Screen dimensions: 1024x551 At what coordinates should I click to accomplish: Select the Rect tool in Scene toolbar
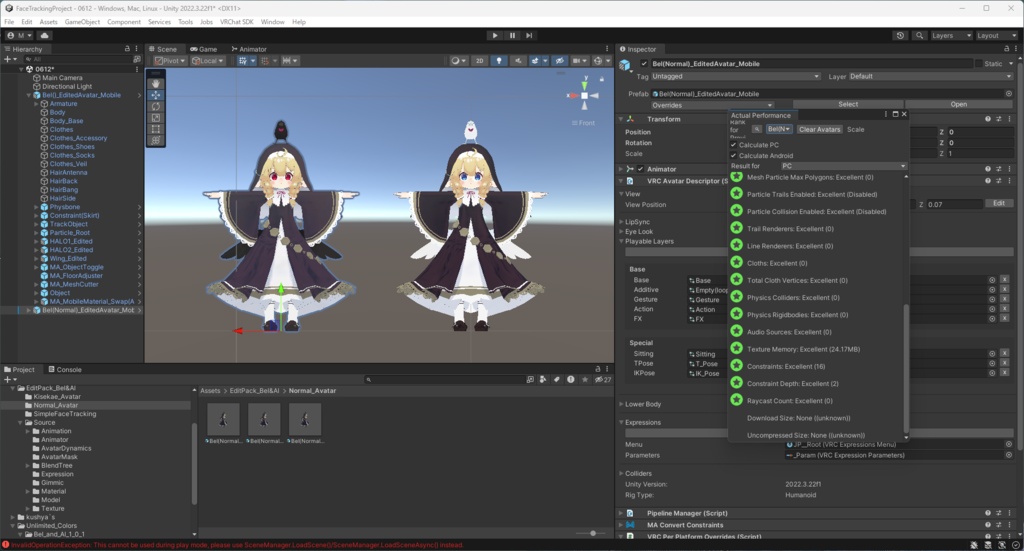pyautogui.click(x=155, y=129)
